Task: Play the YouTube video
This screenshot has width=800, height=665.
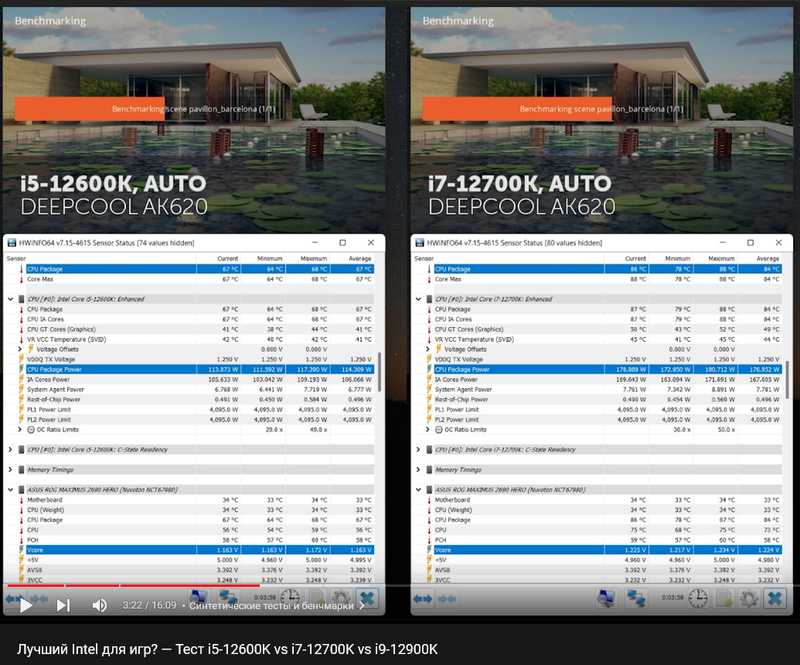Action: click(26, 605)
